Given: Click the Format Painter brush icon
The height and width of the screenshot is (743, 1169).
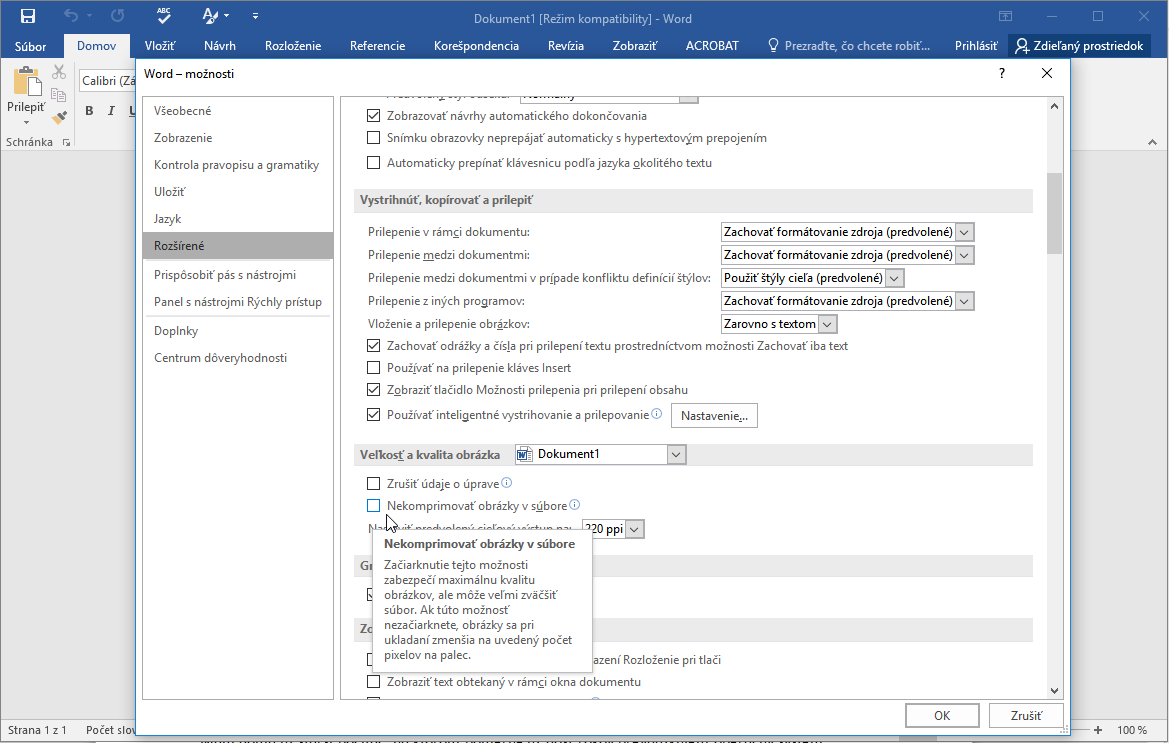Looking at the screenshot, I should click(59, 117).
